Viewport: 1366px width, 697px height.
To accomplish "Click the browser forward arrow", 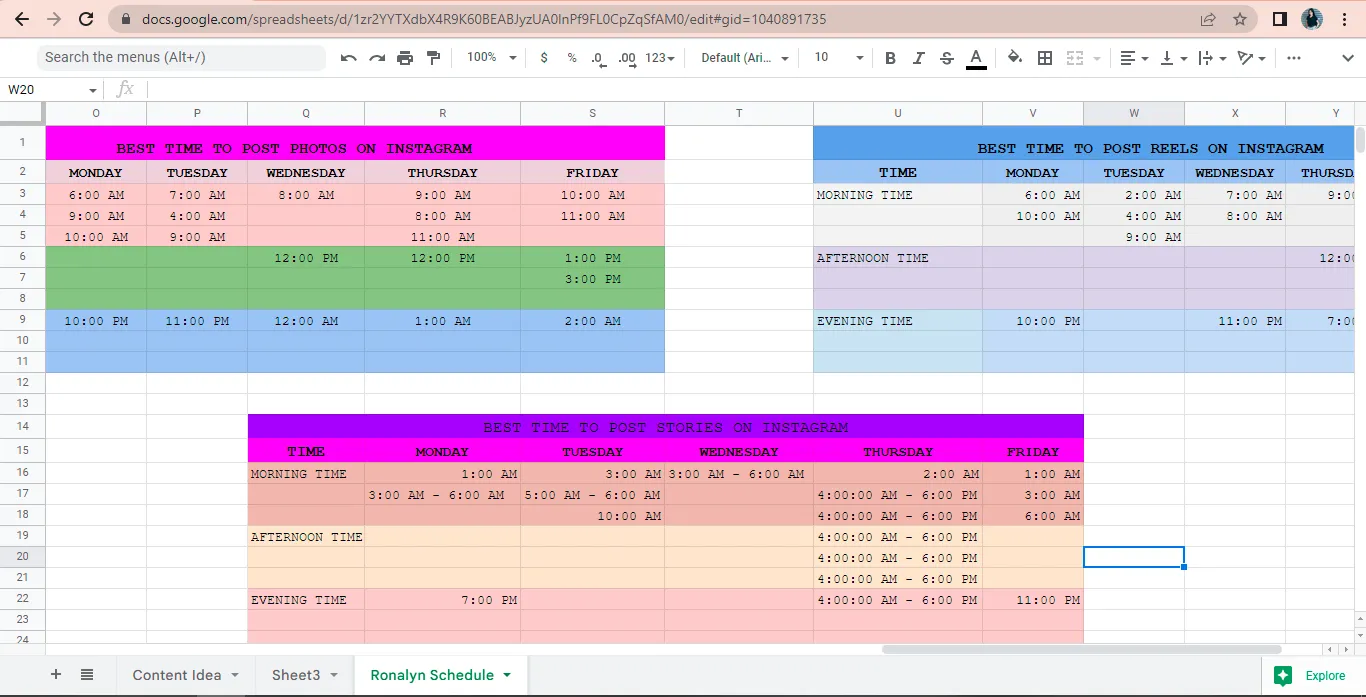I will click(55, 19).
